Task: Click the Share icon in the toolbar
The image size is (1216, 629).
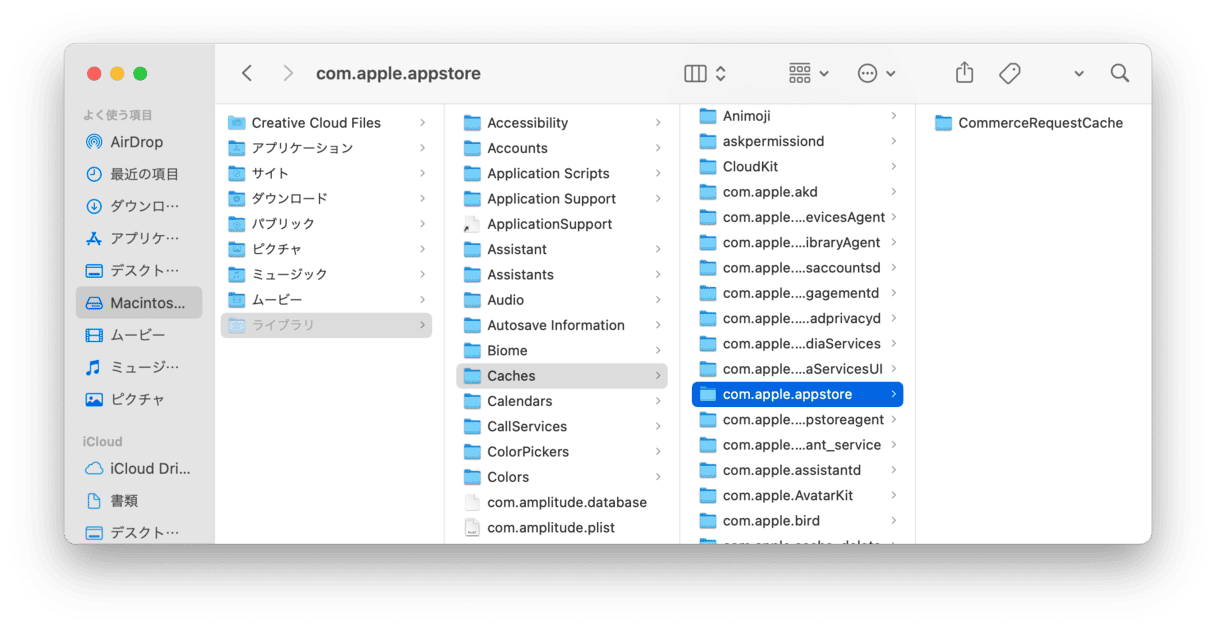Action: click(x=964, y=73)
